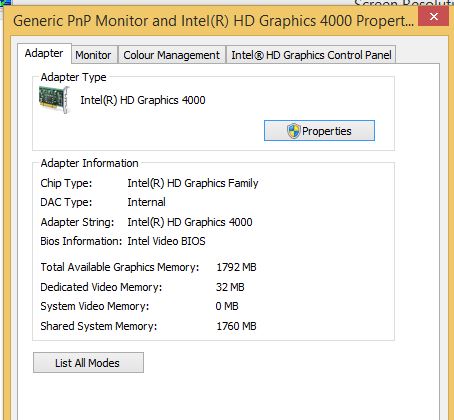This screenshot has height=420, width=454.
Task: Click the Intel Video BIOS information text
Action: coord(166,241)
